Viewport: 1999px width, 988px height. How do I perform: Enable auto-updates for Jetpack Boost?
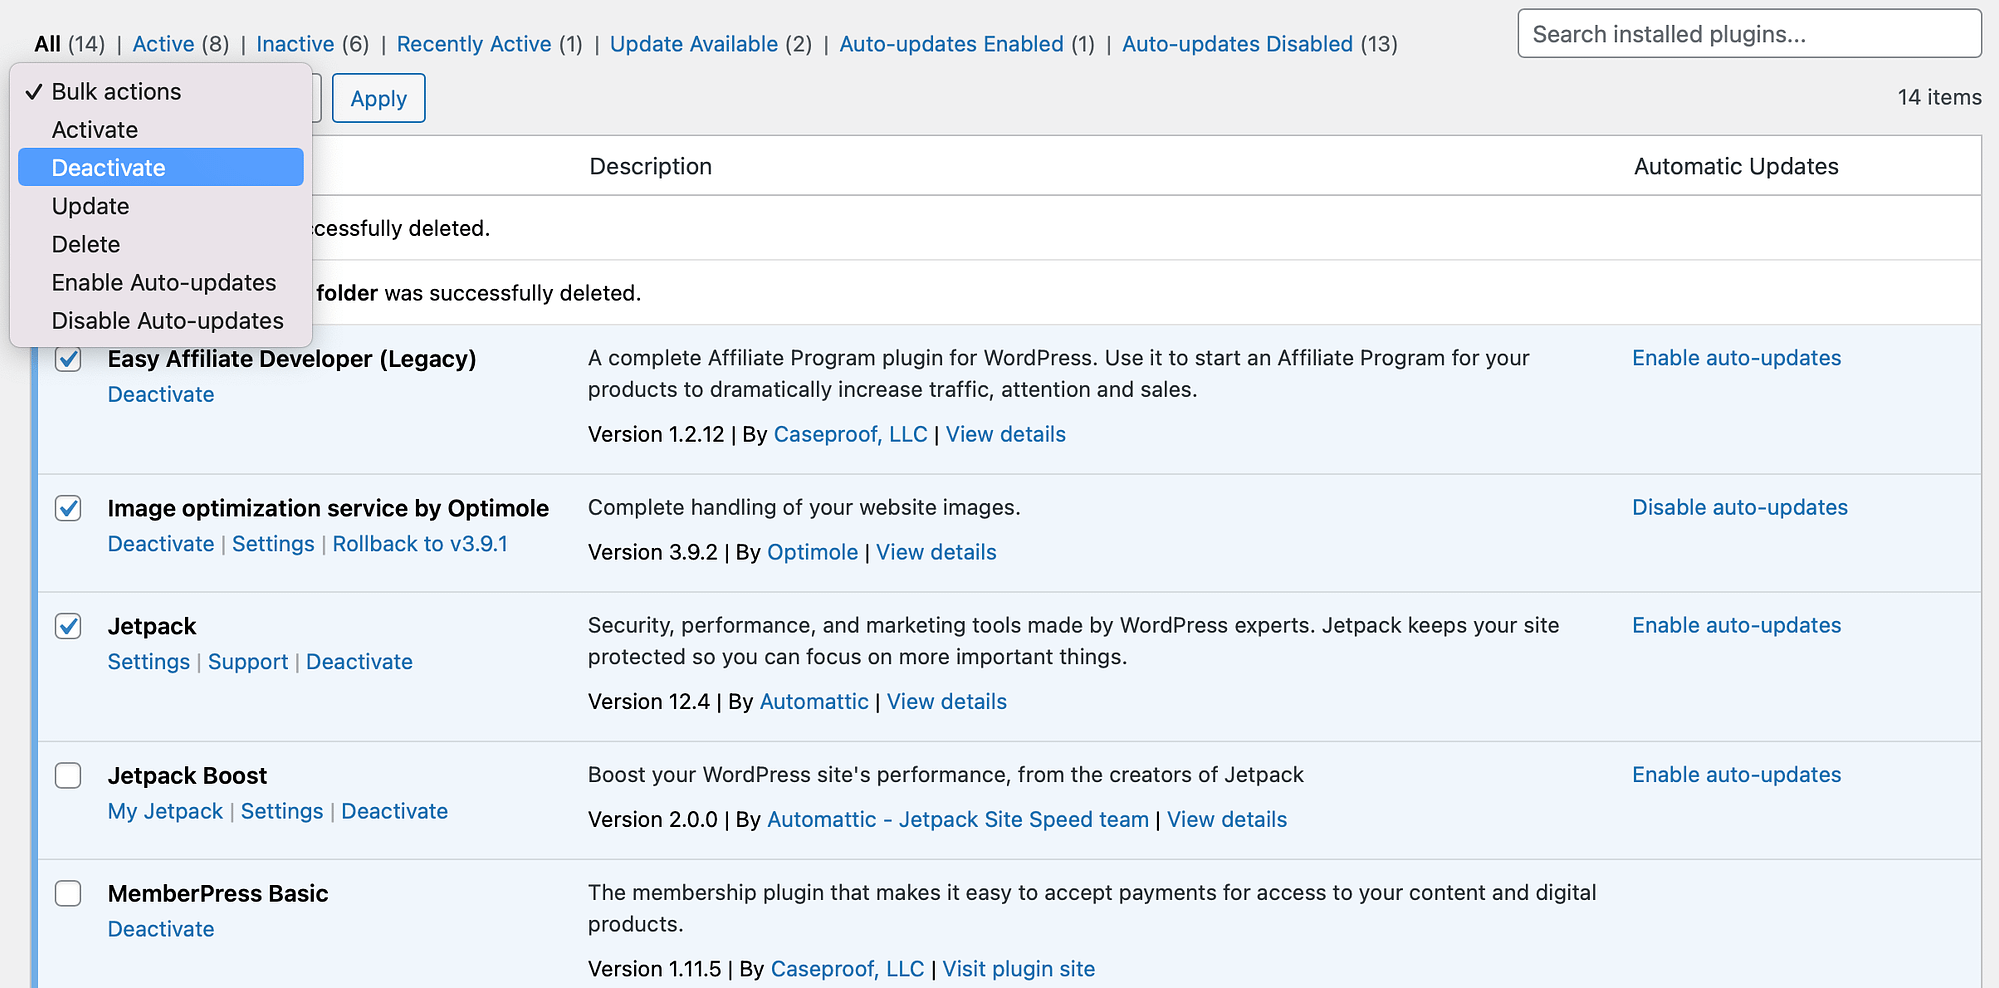click(1737, 775)
